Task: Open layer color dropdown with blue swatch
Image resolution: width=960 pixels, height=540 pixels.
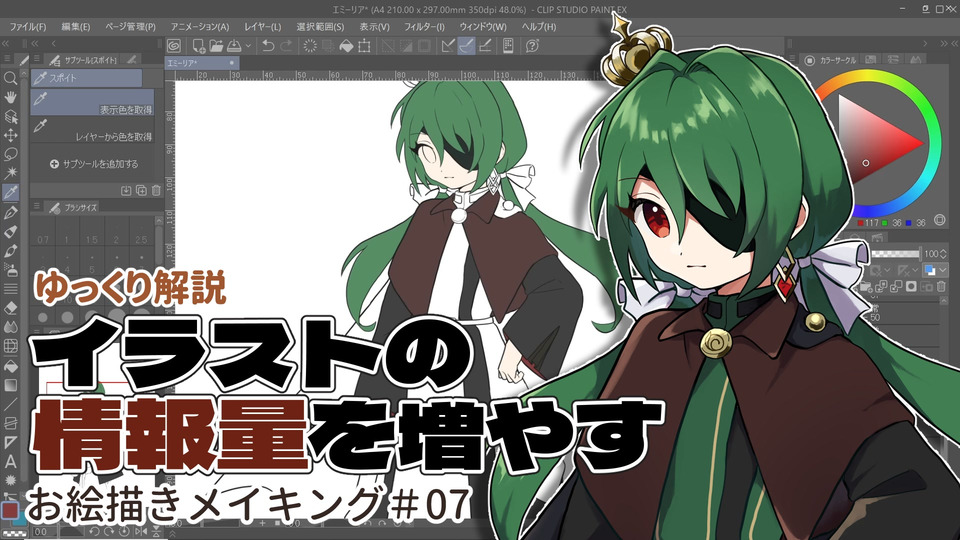Action: pyautogui.click(x=935, y=270)
